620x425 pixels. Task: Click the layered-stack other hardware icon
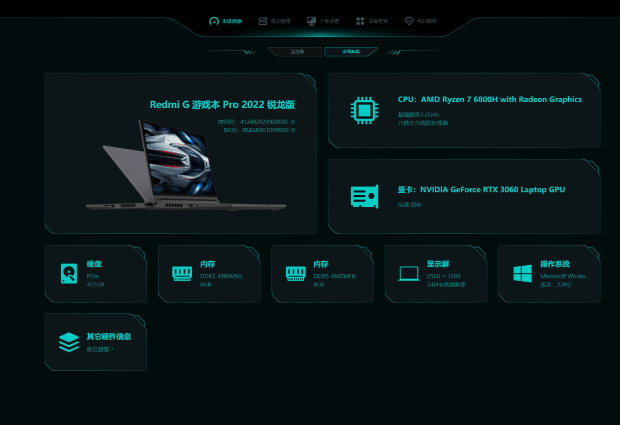[69, 342]
